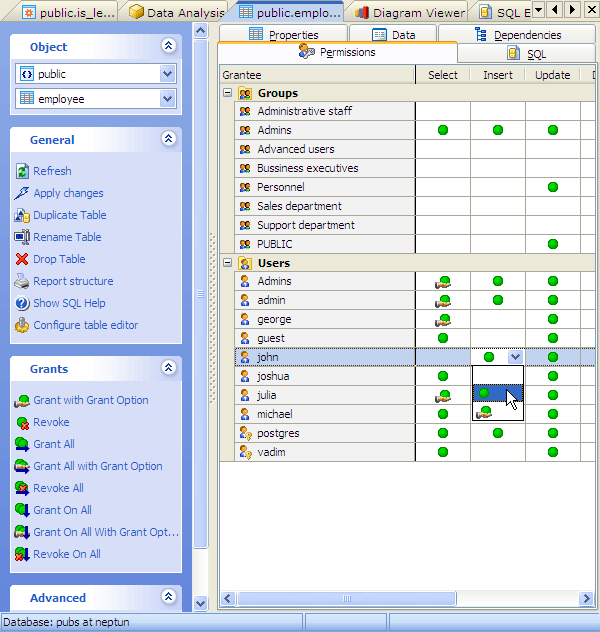This screenshot has height=632, width=600.
Task: Click the Grant with Grant Option icon
Action: pyautogui.click(x=23, y=400)
